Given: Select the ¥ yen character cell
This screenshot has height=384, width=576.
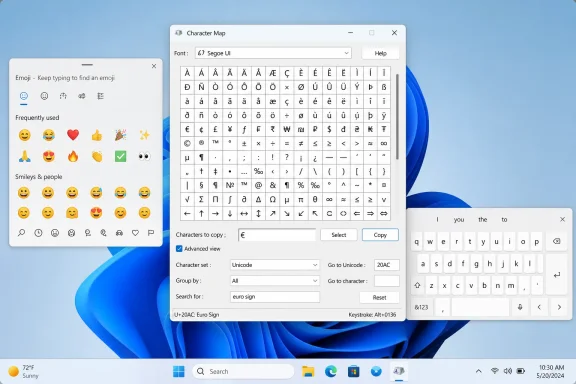Looking at the screenshot, I should [230, 129].
